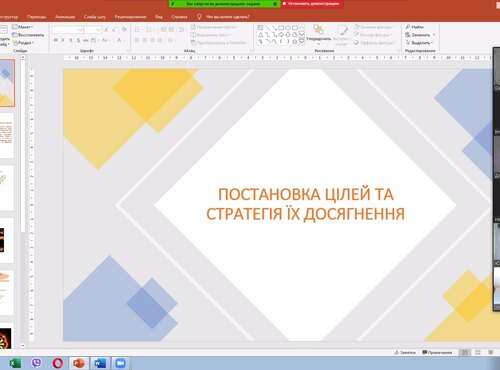Click 'Преобразовать в SmartArt'
Screen dimensions: 500x370
pos(220,43)
